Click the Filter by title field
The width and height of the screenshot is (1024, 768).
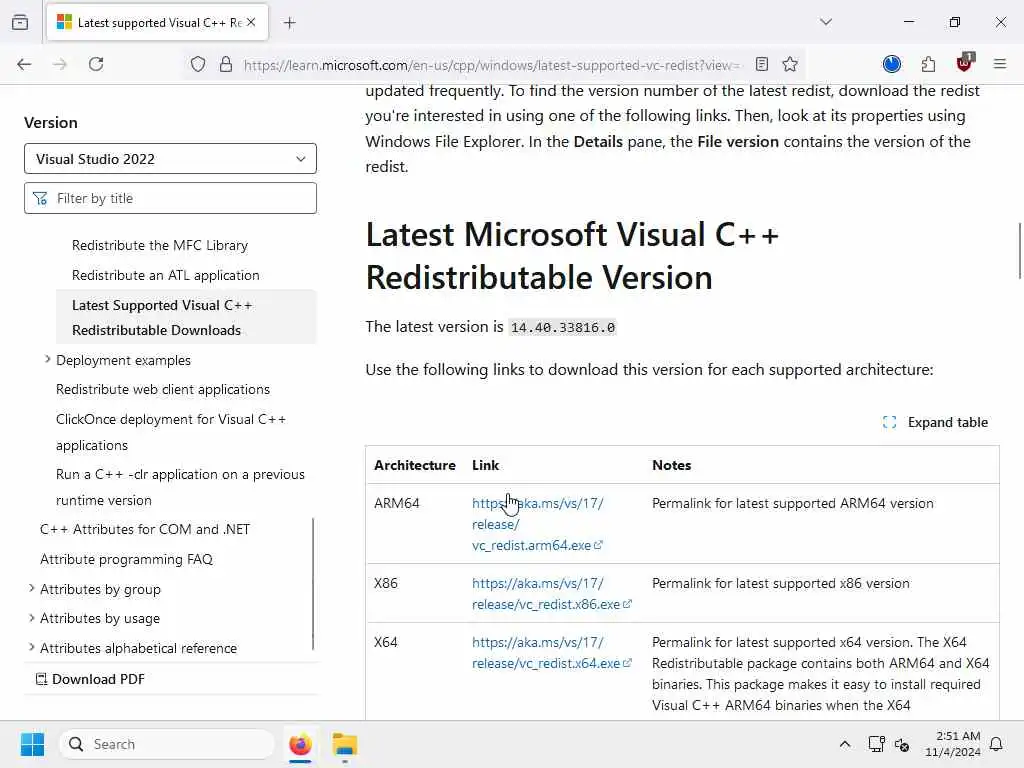pos(170,198)
